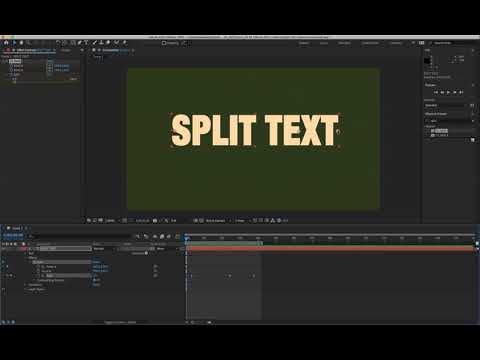Jump to first frame in Preview panel
The height and width of the screenshot is (360, 480).
[436, 92]
